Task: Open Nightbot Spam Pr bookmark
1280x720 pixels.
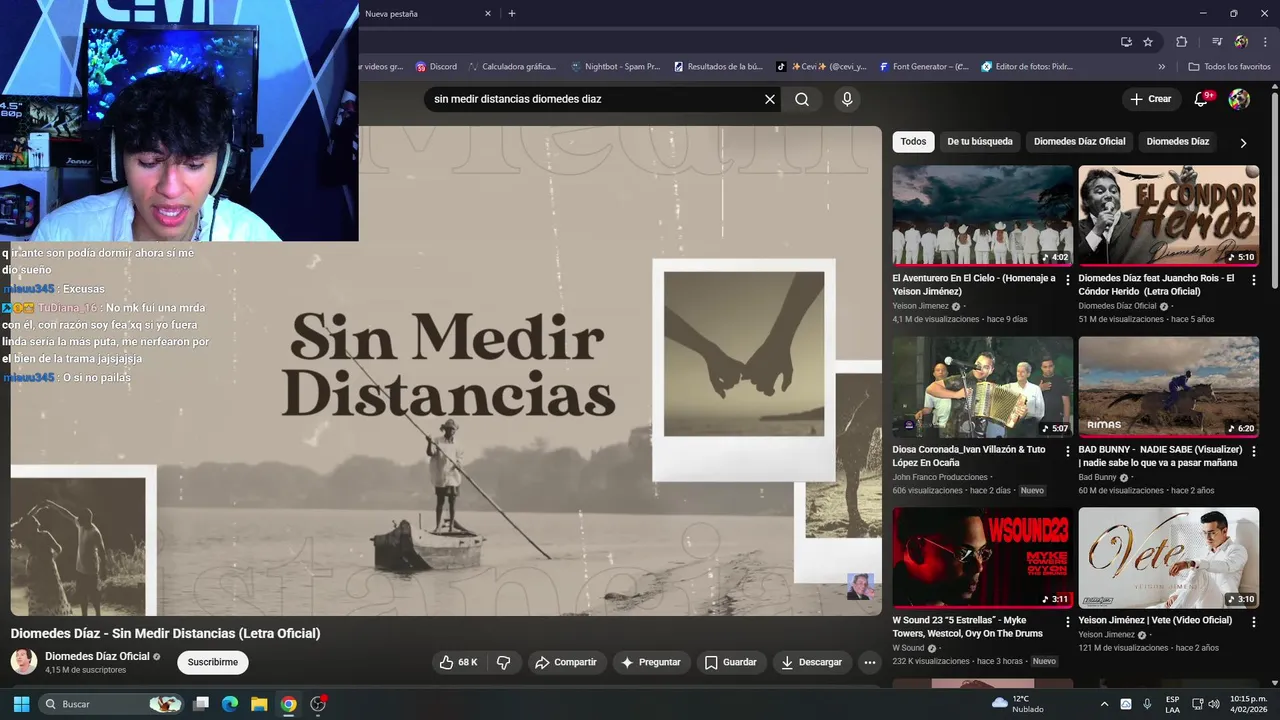Action: (615, 67)
